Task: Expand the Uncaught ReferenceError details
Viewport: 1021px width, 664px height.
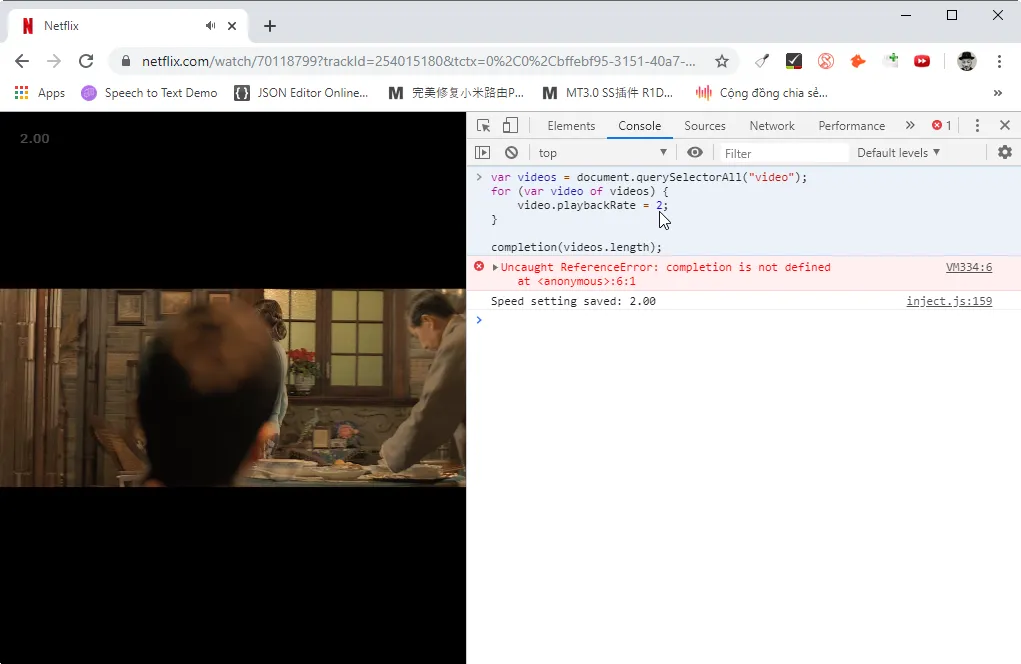Action: point(496,268)
